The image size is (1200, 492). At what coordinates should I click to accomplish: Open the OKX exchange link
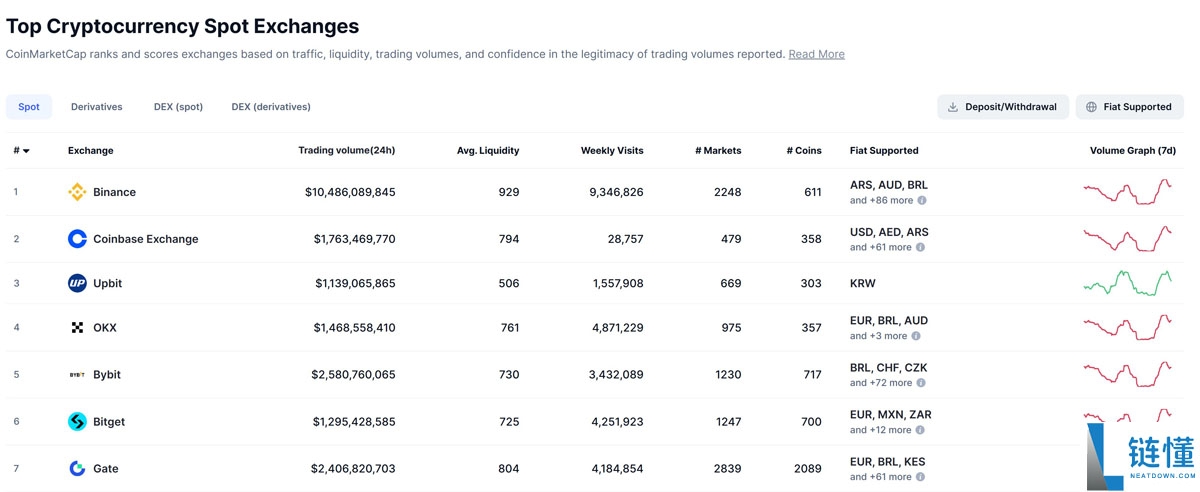point(105,328)
